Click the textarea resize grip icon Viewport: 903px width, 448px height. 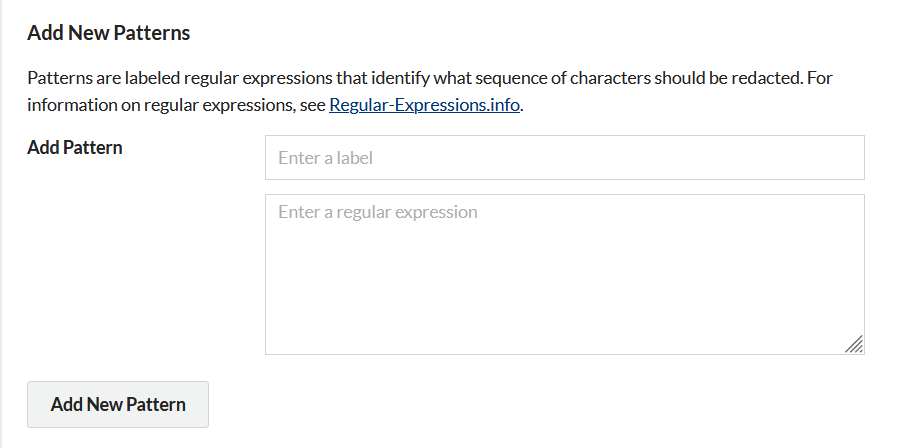tap(854, 344)
